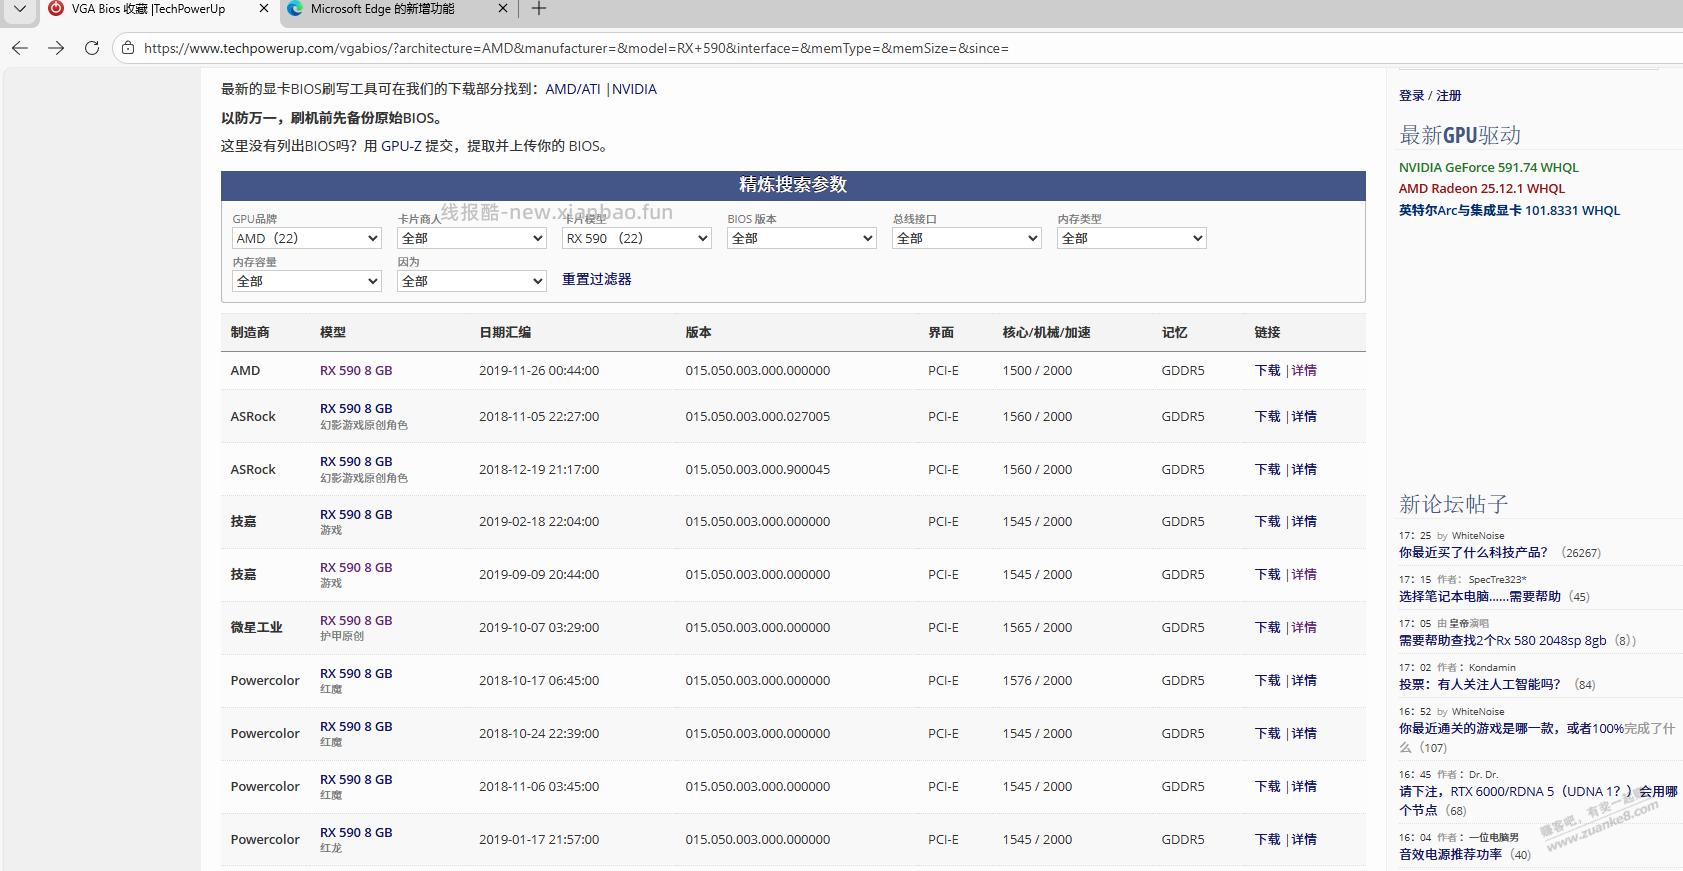The height and width of the screenshot is (871, 1683).
Task: Download 微星工业 RX 590 BIOS
Action: tap(1267, 627)
